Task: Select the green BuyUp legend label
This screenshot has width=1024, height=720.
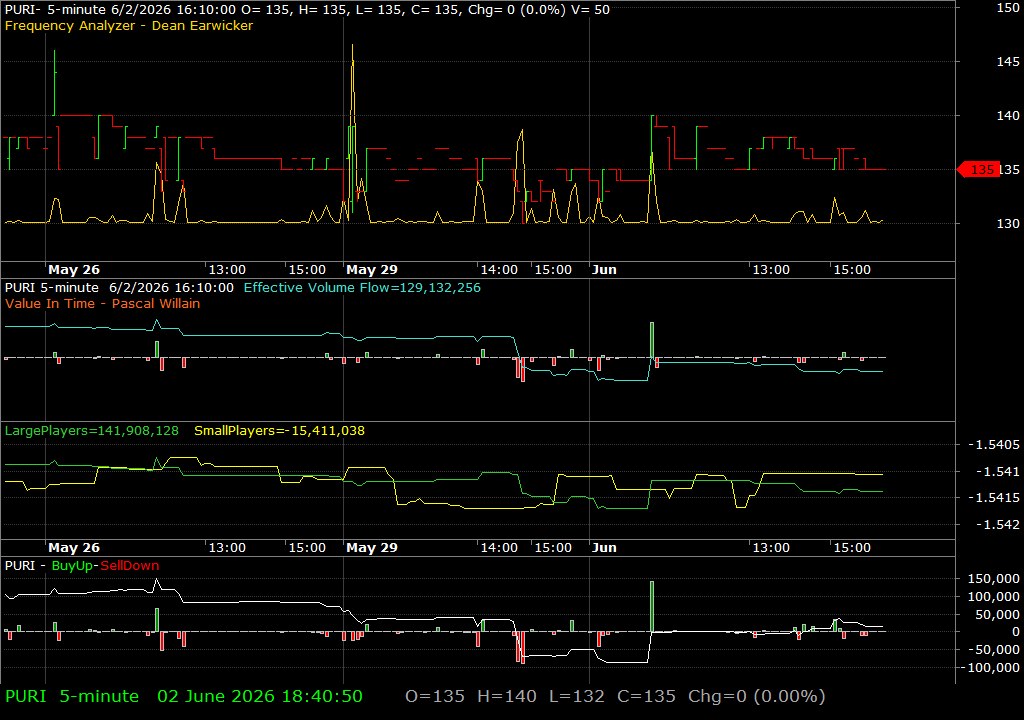Action: [x=72, y=565]
